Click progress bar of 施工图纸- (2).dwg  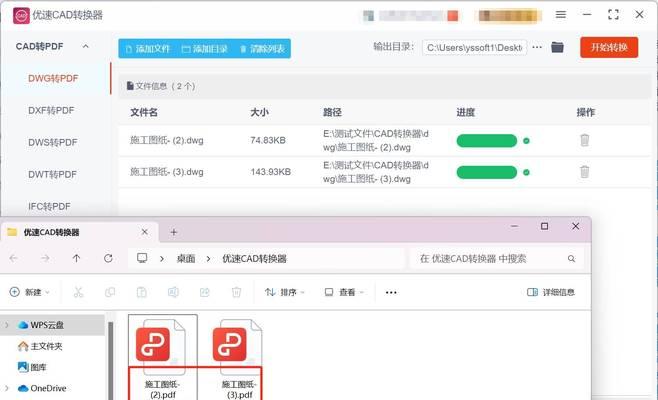tap(487, 141)
